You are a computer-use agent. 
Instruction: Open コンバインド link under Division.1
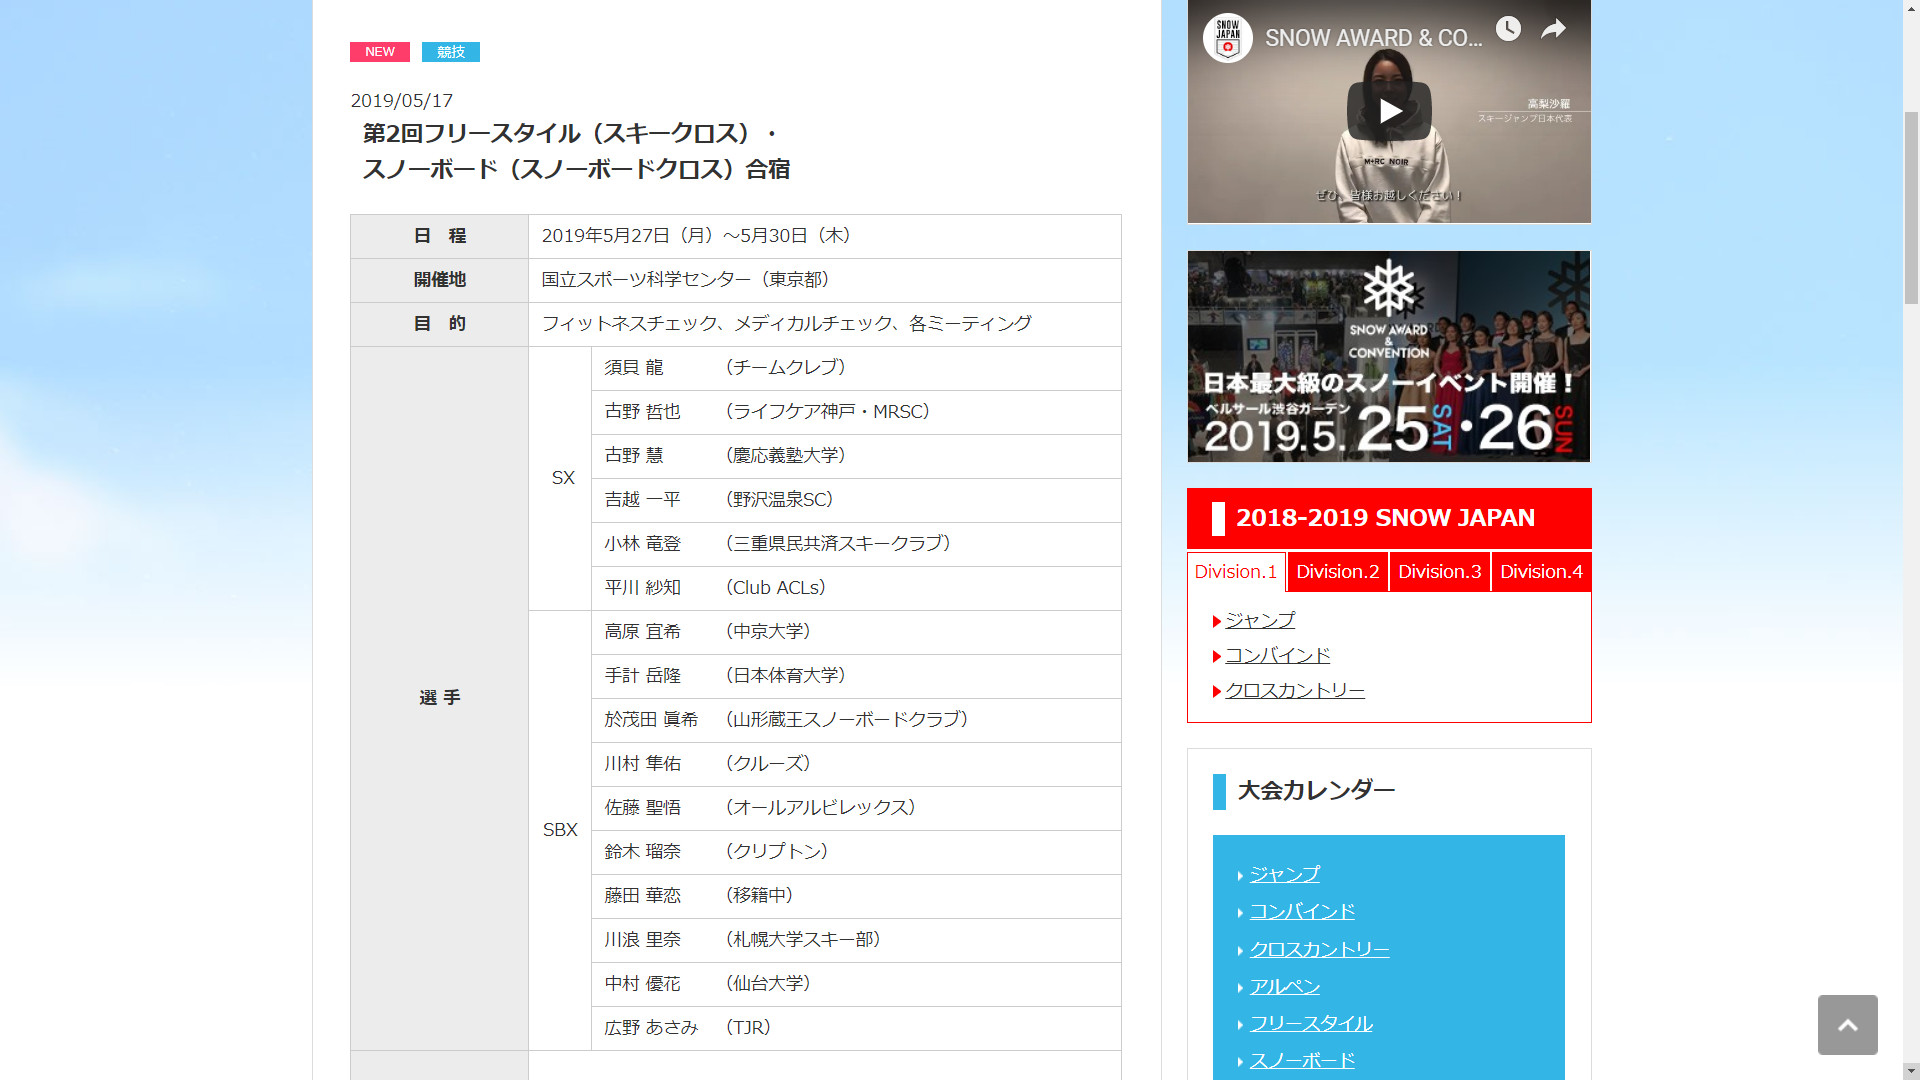click(x=1277, y=656)
